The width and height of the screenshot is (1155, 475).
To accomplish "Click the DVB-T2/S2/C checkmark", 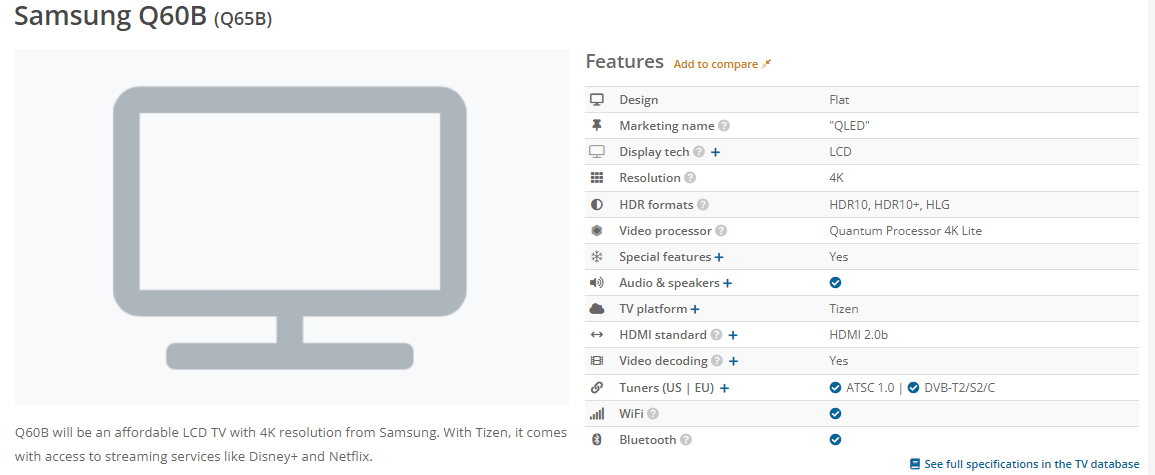I will [x=913, y=387].
